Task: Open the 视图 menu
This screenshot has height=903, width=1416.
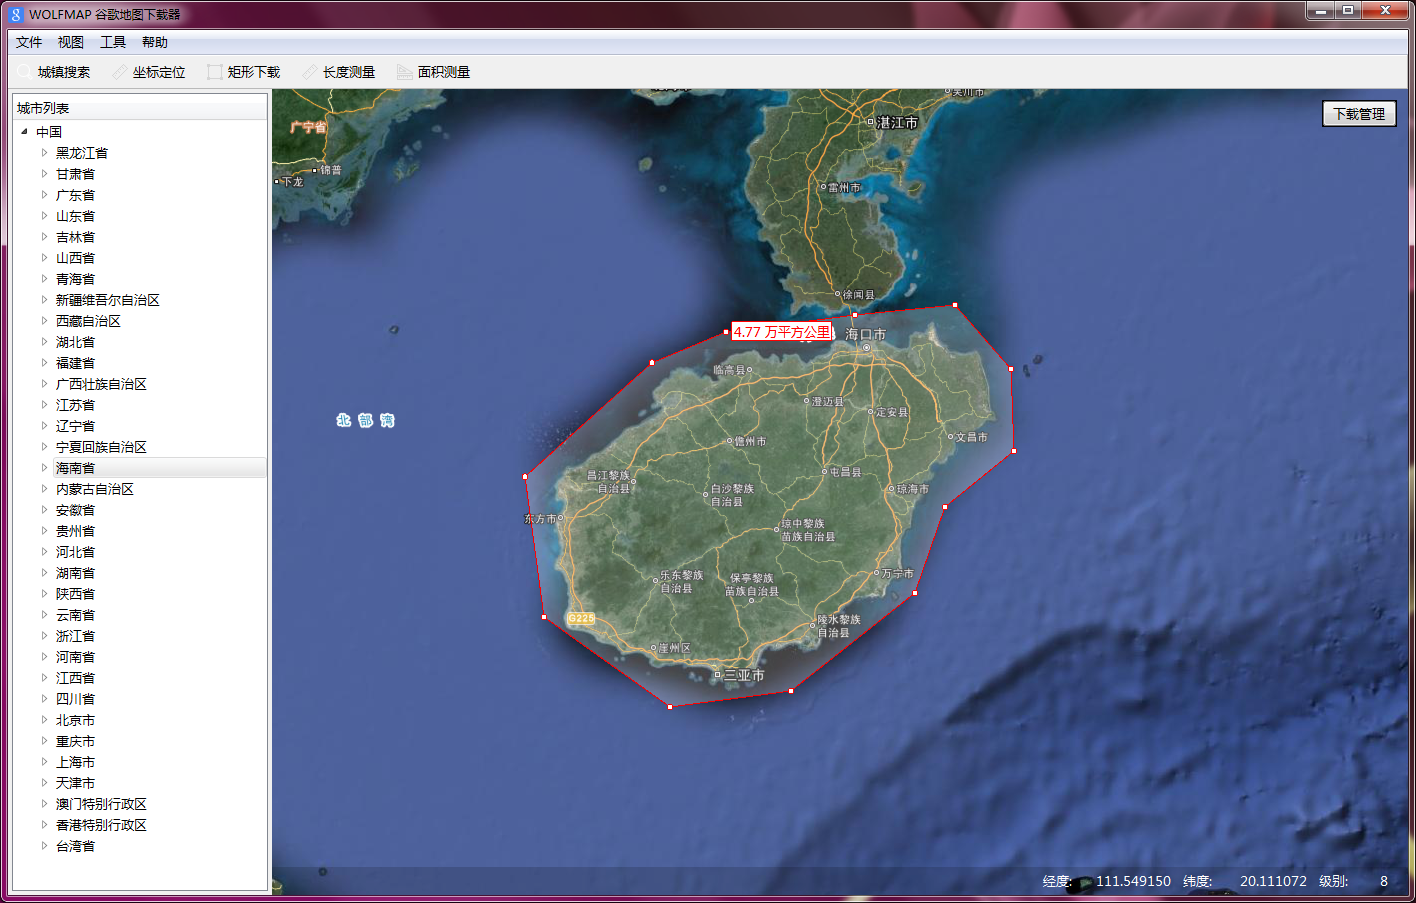Action: (x=70, y=41)
